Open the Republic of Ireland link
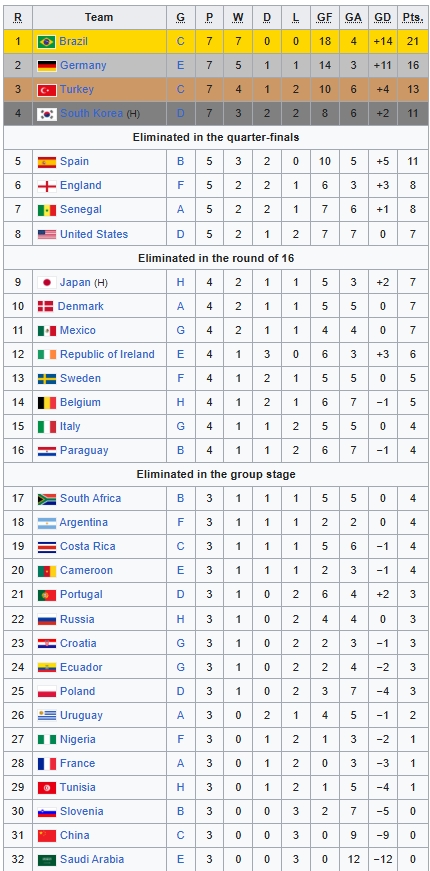 [x=107, y=354]
